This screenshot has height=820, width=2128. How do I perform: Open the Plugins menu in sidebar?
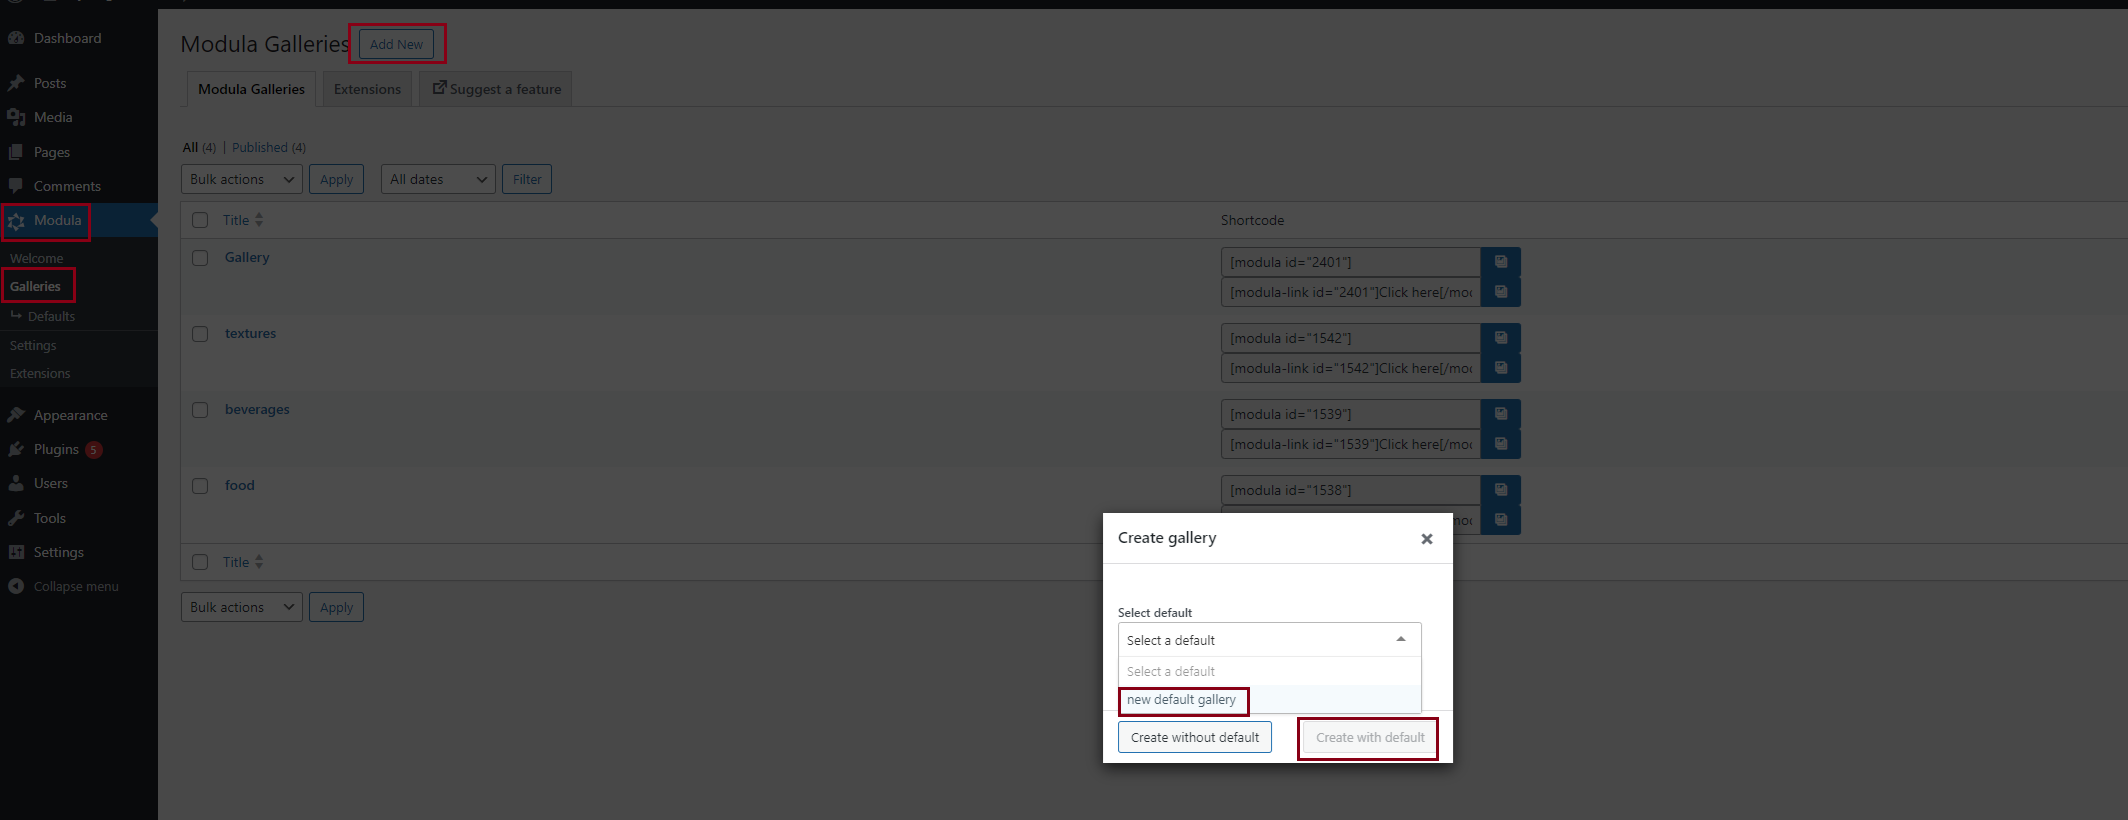(x=56, y=450)
